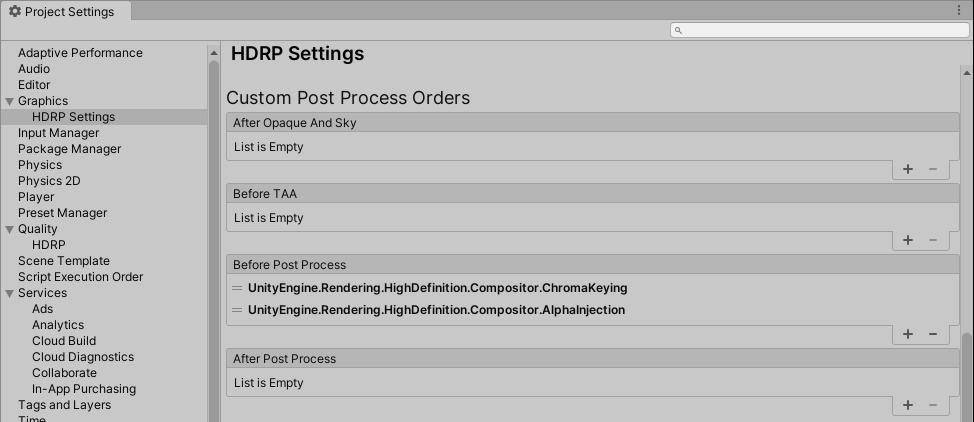Select the AlphaInjection post process entry

click(436, 310)
